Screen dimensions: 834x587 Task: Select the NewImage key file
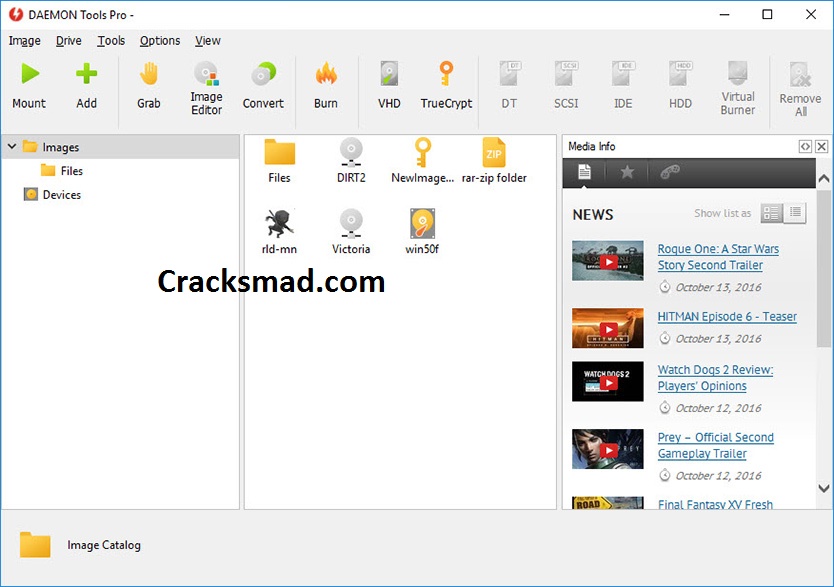pyautogui.click(x=423, y=152)
